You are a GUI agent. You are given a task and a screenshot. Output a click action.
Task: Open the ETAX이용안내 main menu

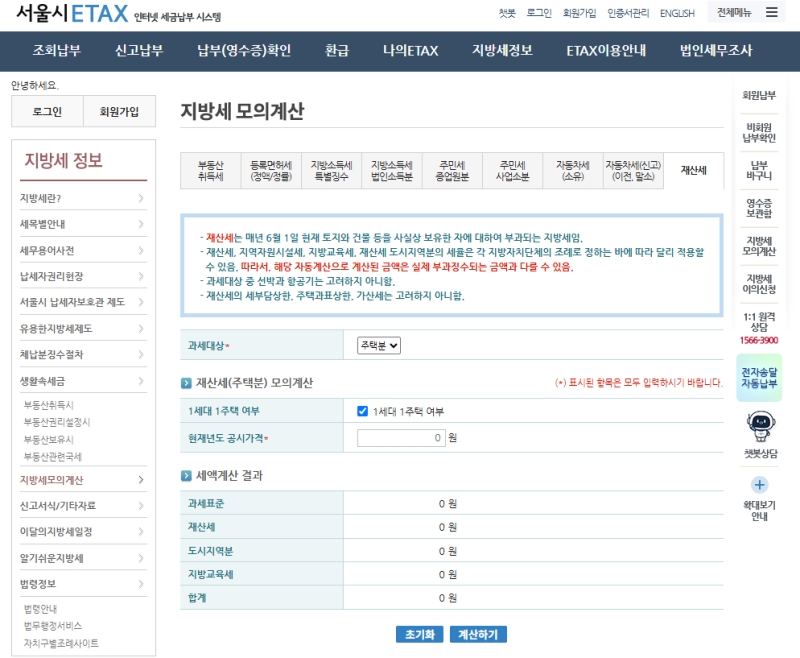coord(606,50)
